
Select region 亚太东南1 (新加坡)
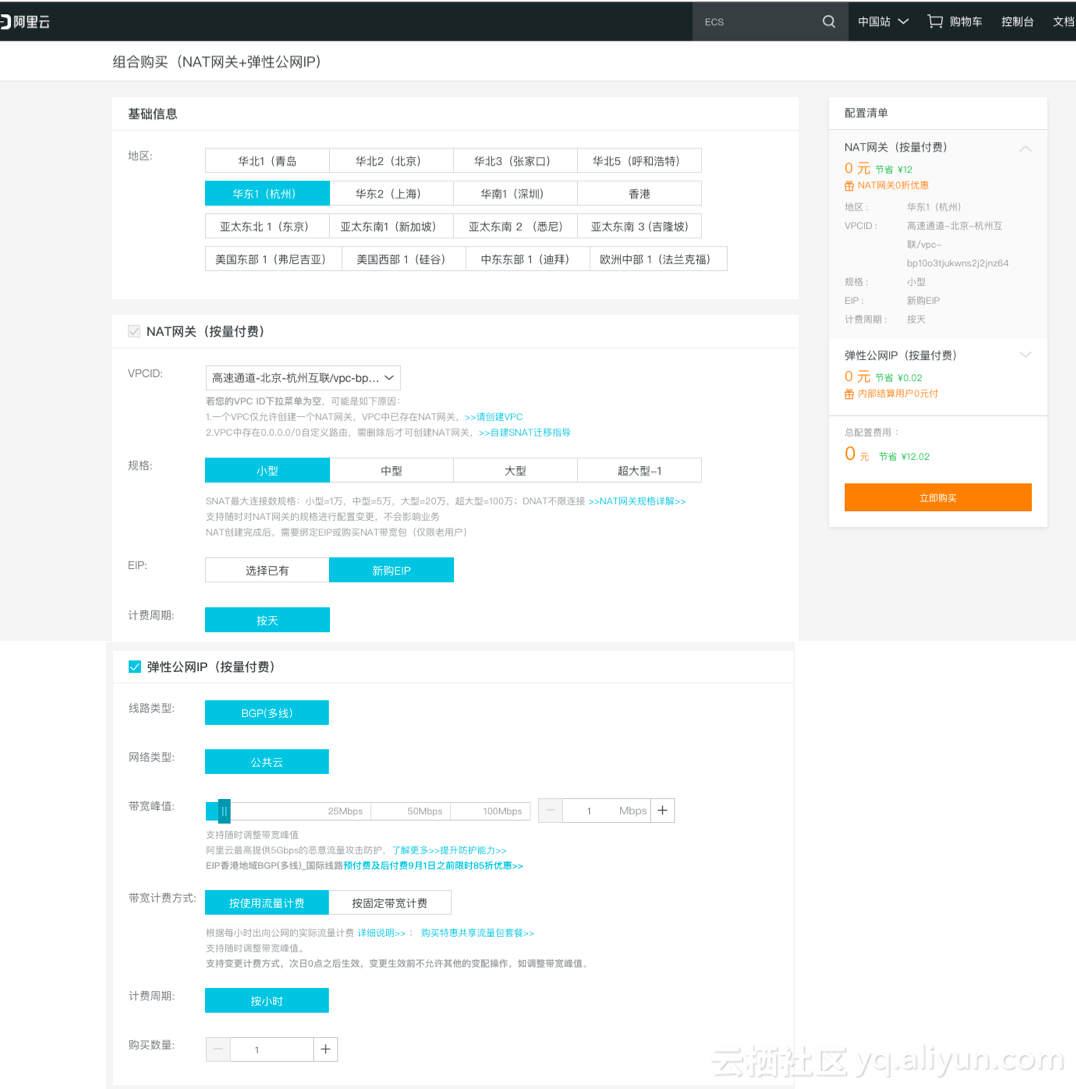coord(391,226)
